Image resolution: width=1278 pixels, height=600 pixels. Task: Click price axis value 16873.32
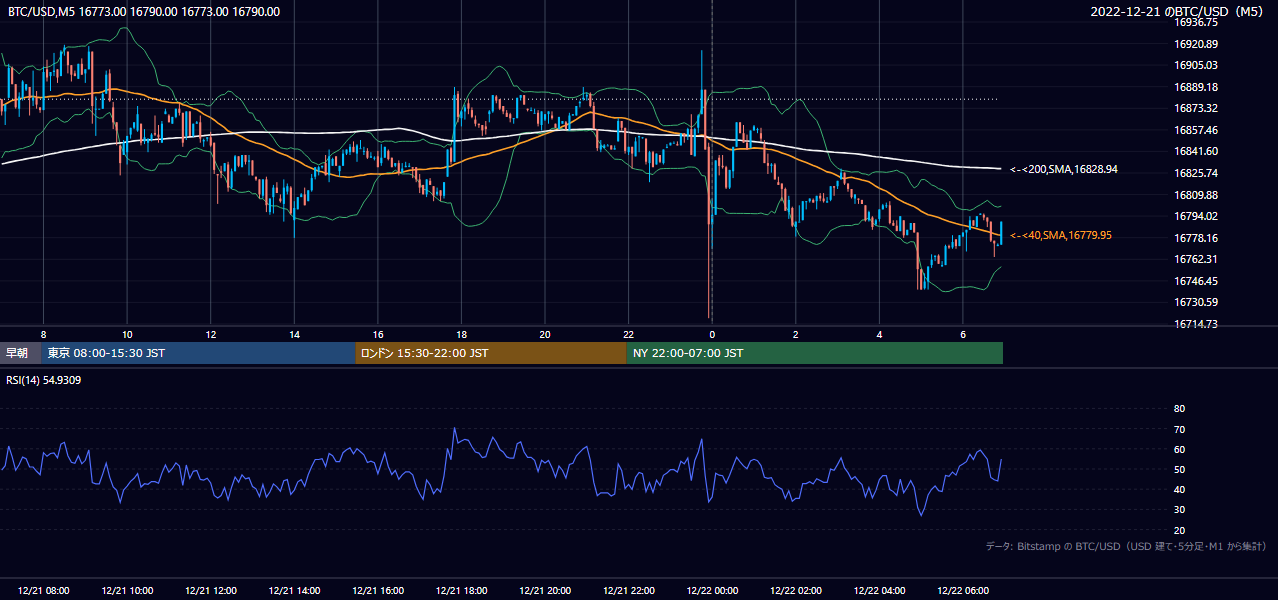point(1196,108)
